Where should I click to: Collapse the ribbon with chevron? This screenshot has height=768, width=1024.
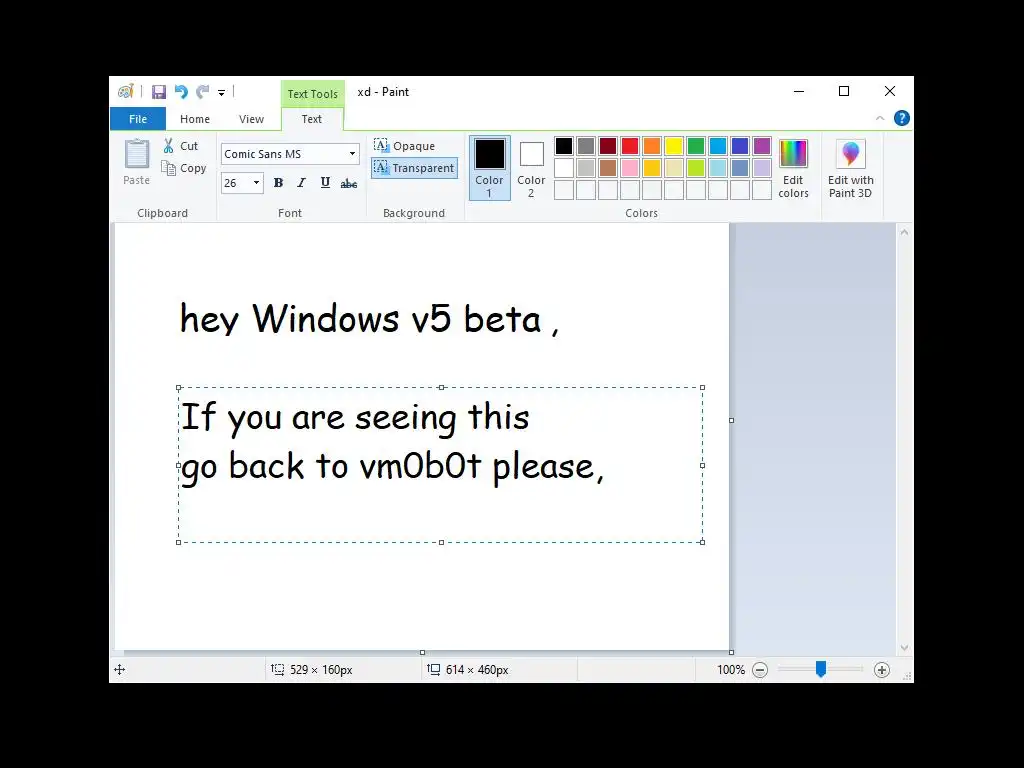tap(880, 118)
